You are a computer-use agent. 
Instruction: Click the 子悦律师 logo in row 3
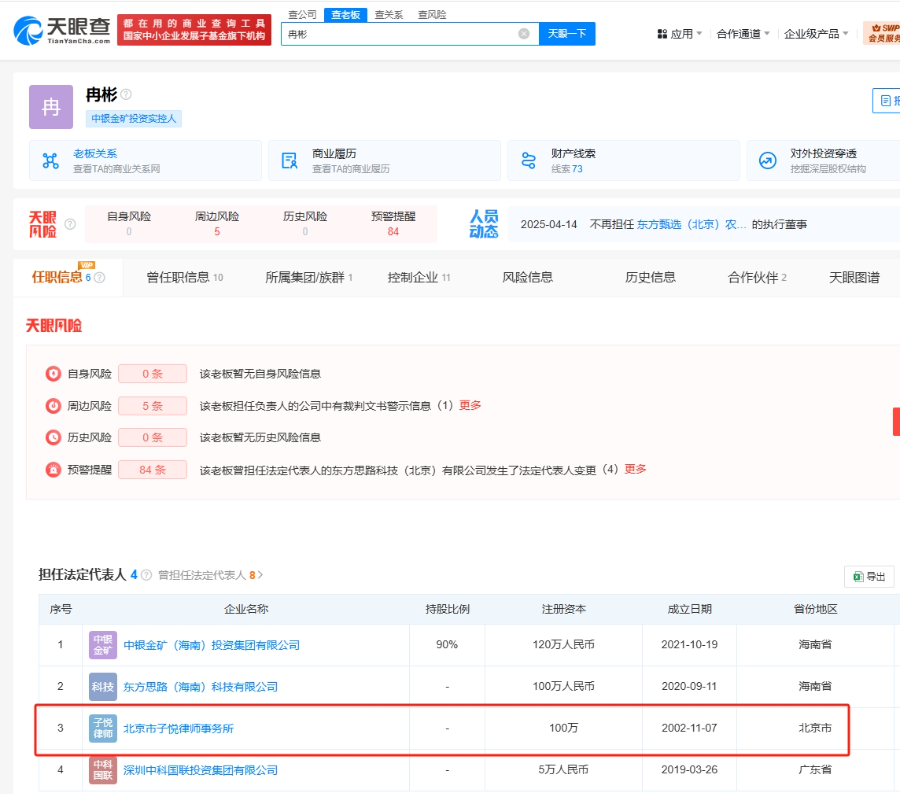pyautogui.click(x=103, y=728)
